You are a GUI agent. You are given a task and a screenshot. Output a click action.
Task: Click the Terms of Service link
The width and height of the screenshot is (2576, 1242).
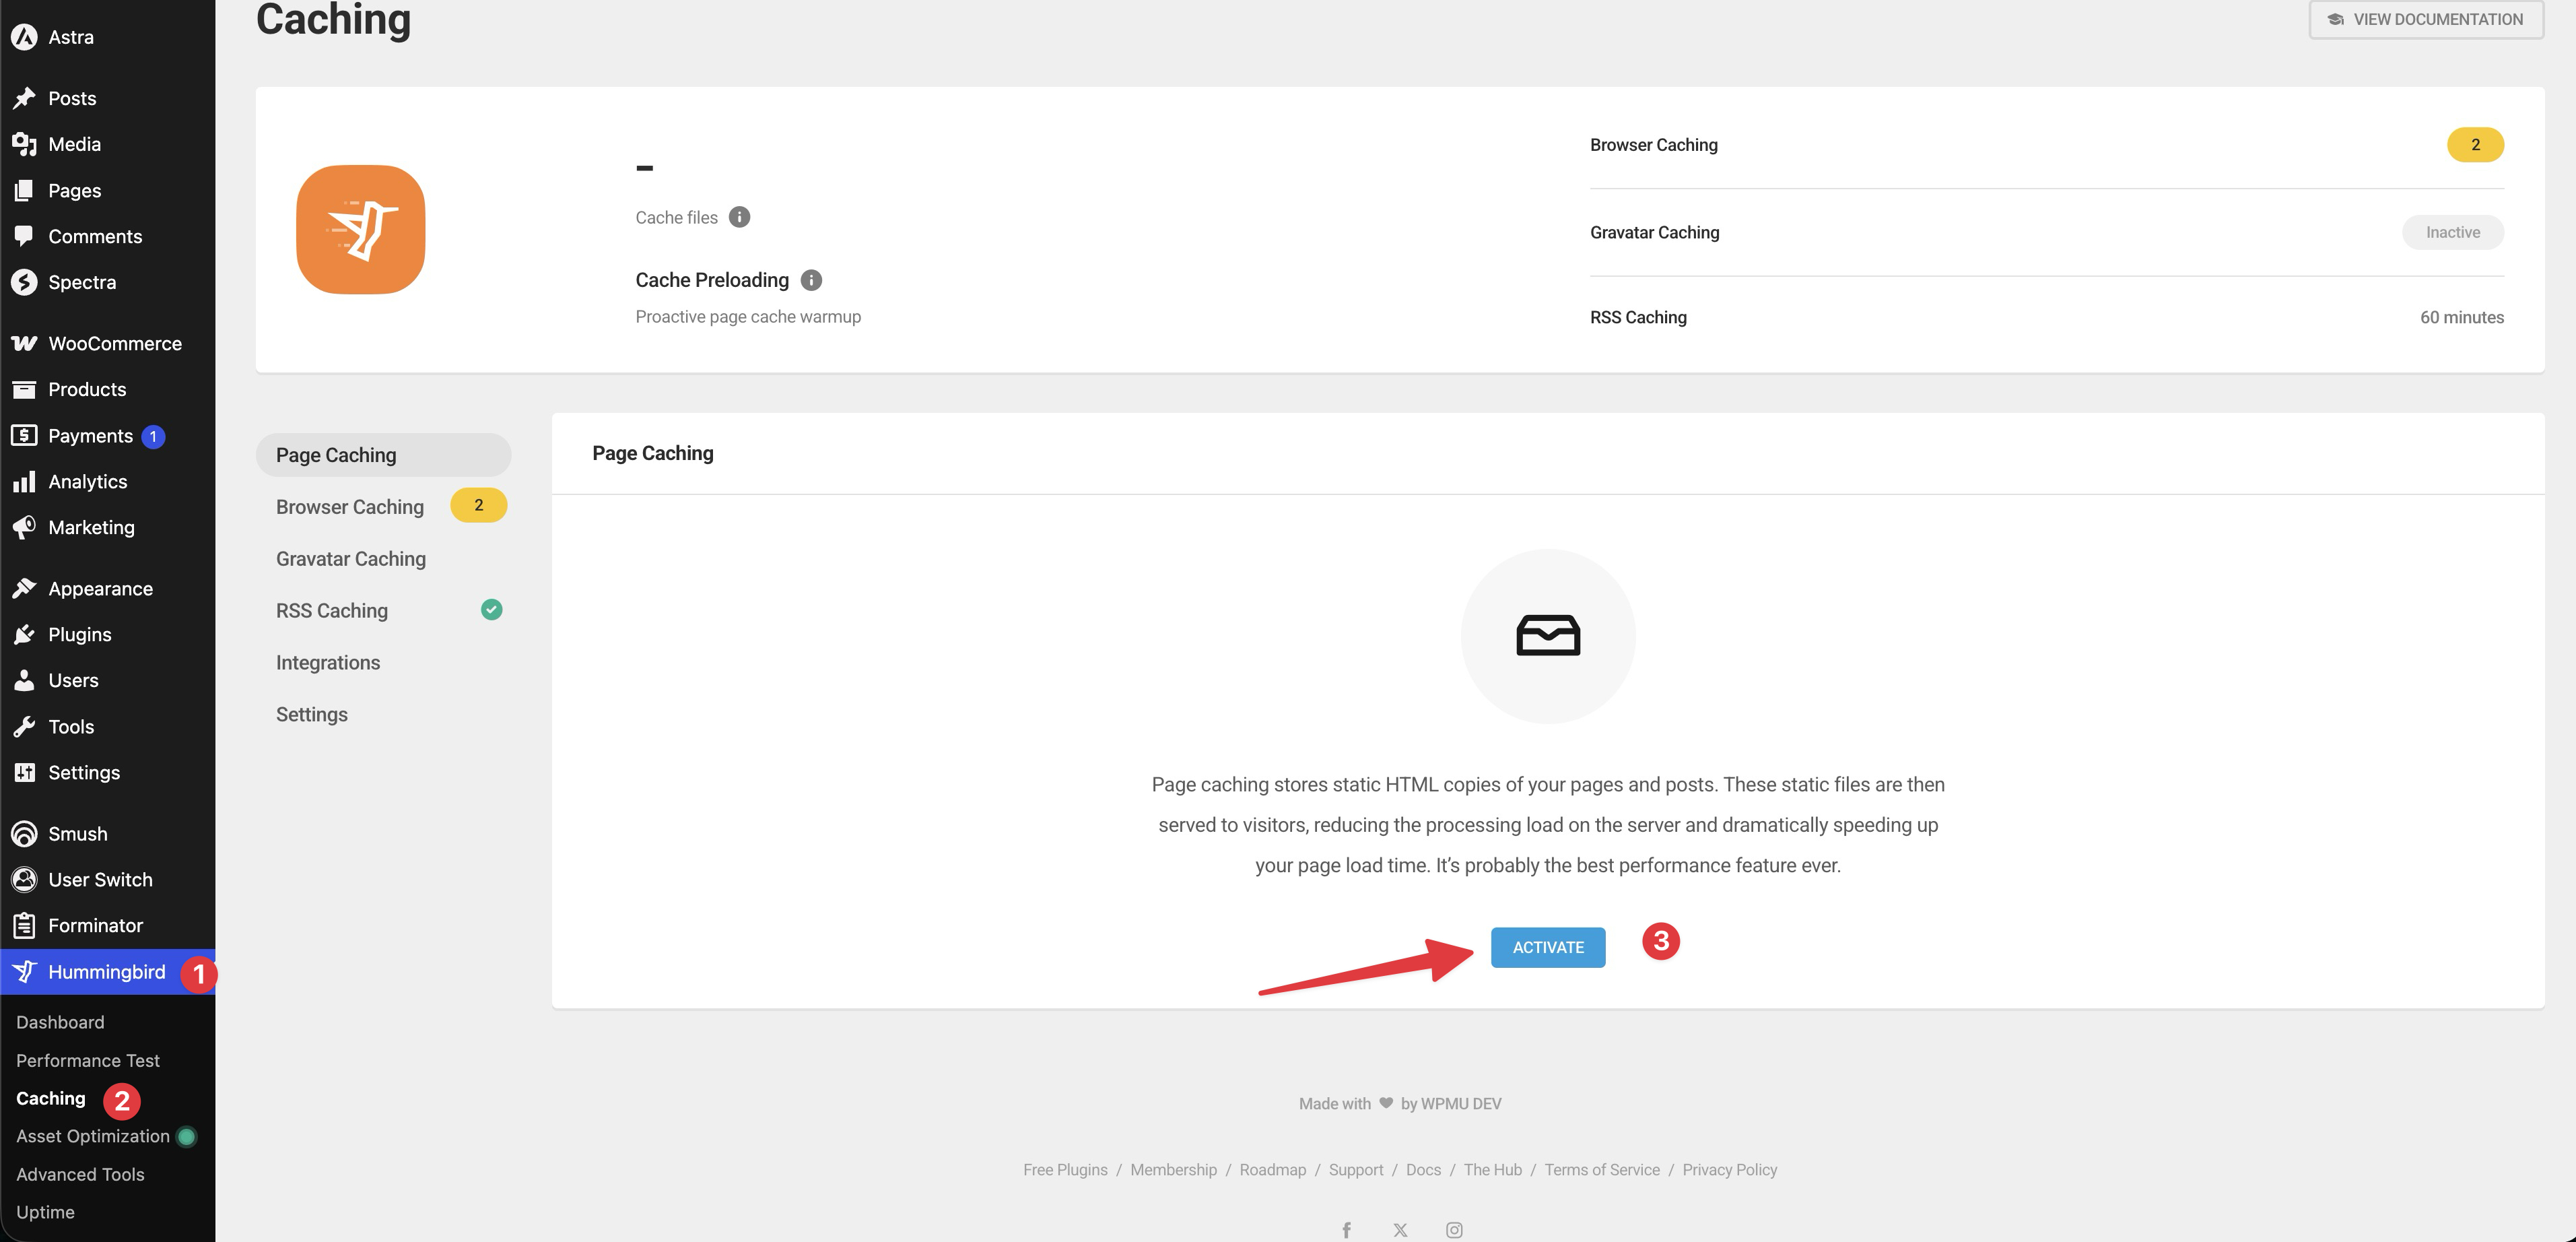[1601, 1169]
